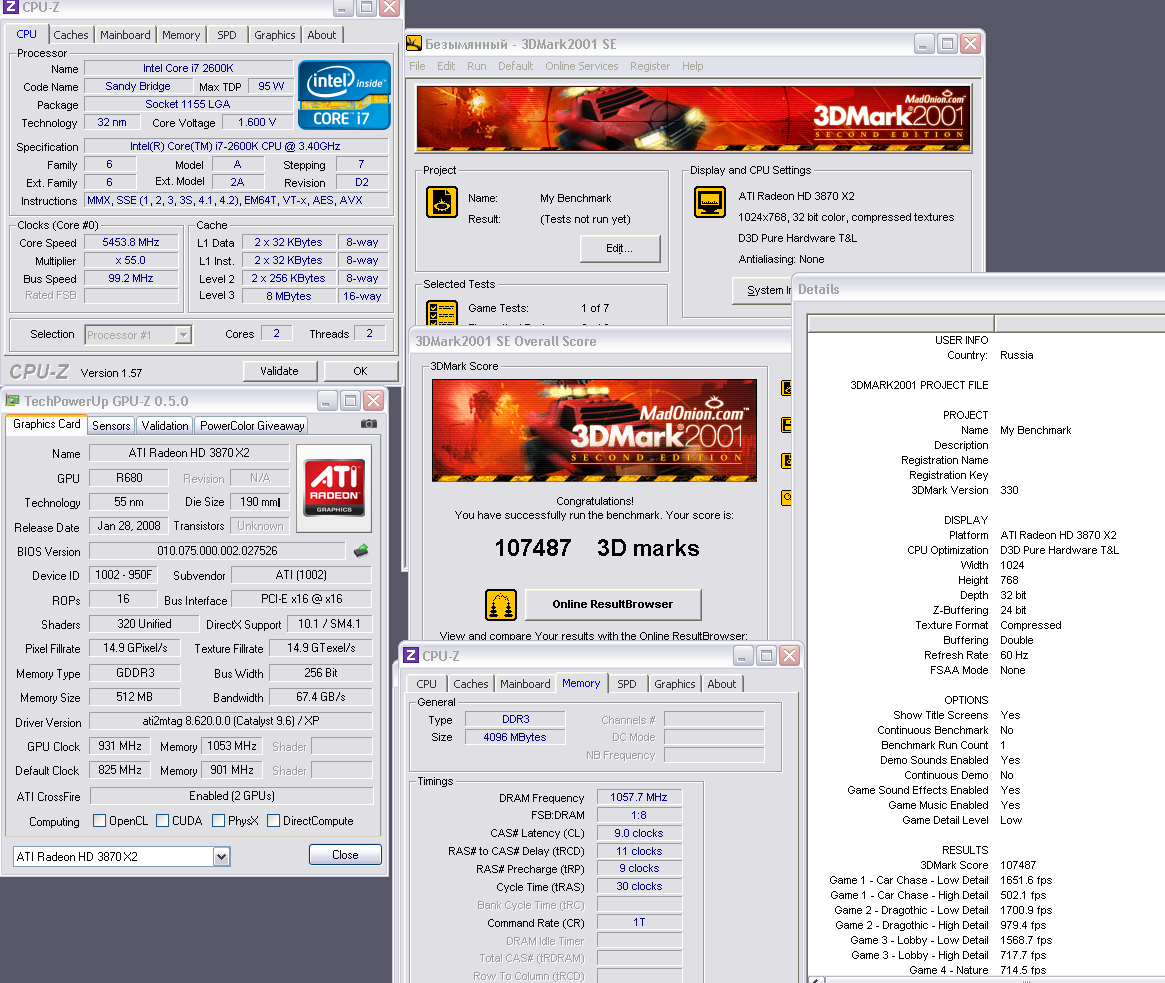Open the Processor #1 selection dropdown
Screen dimensions: 1165x983
tap(183, 334)
